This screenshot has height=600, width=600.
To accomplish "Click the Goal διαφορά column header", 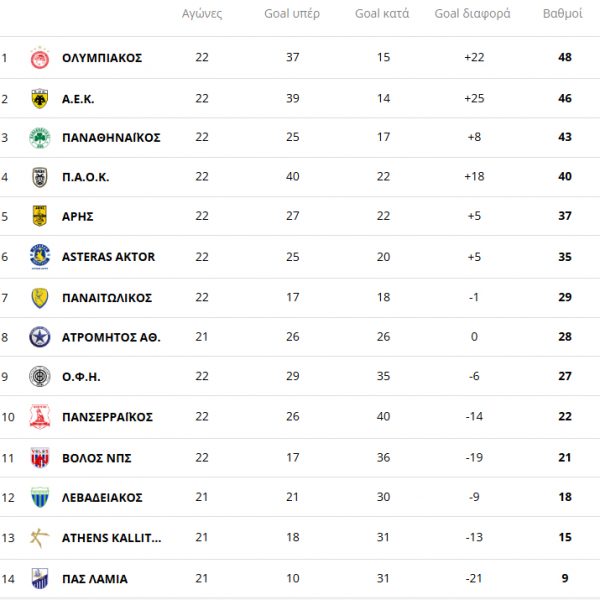I will (473, 14).
